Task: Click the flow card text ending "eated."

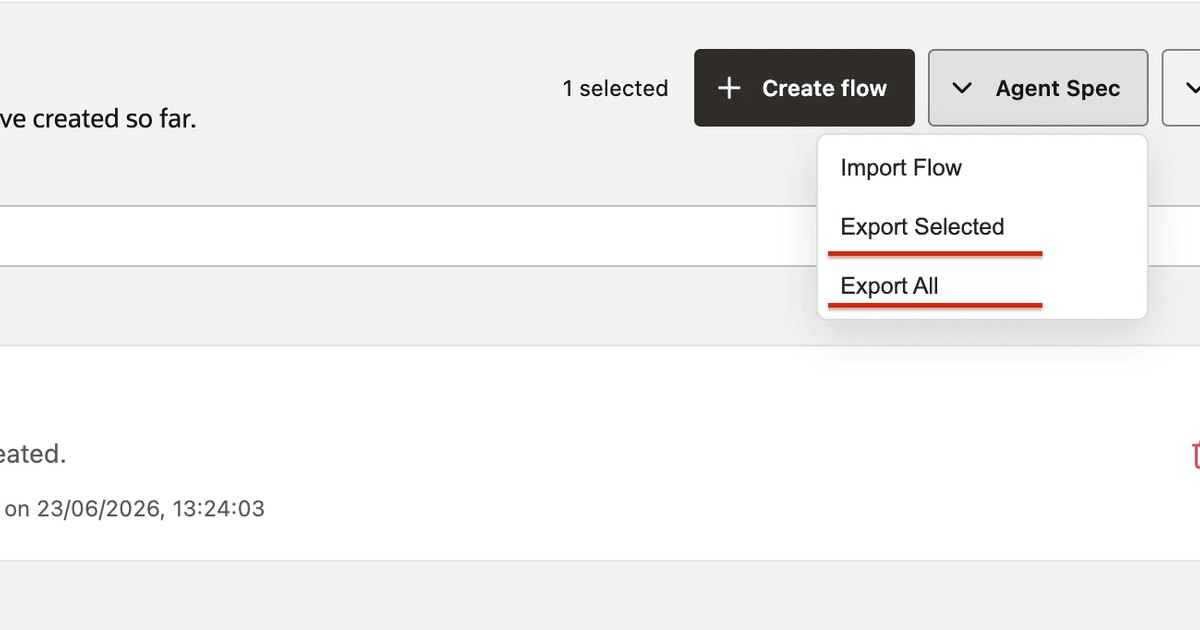Action: [x=33, y=454]
